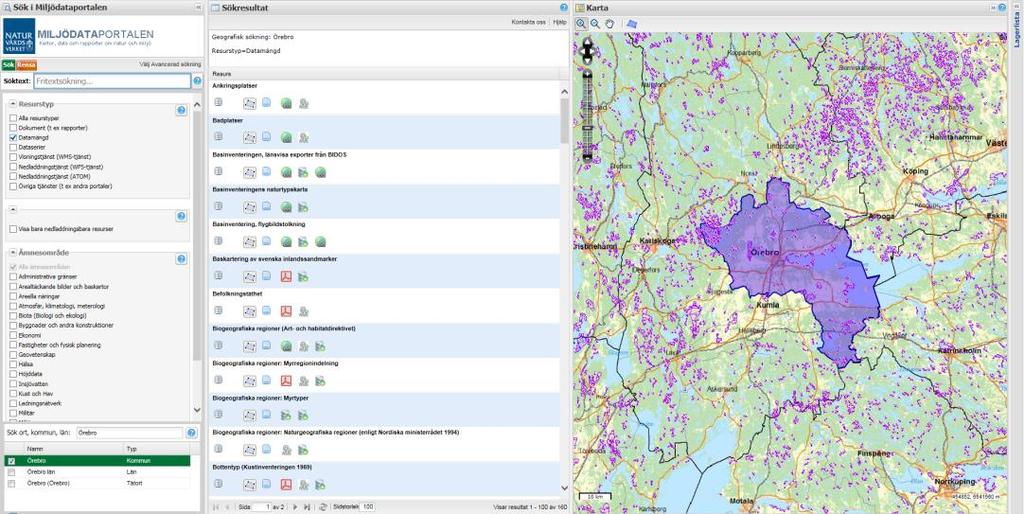Select the Örebro (Örebro) Tätort row
The width and height of the screenshot is (1024, 514).
[97, 483]
